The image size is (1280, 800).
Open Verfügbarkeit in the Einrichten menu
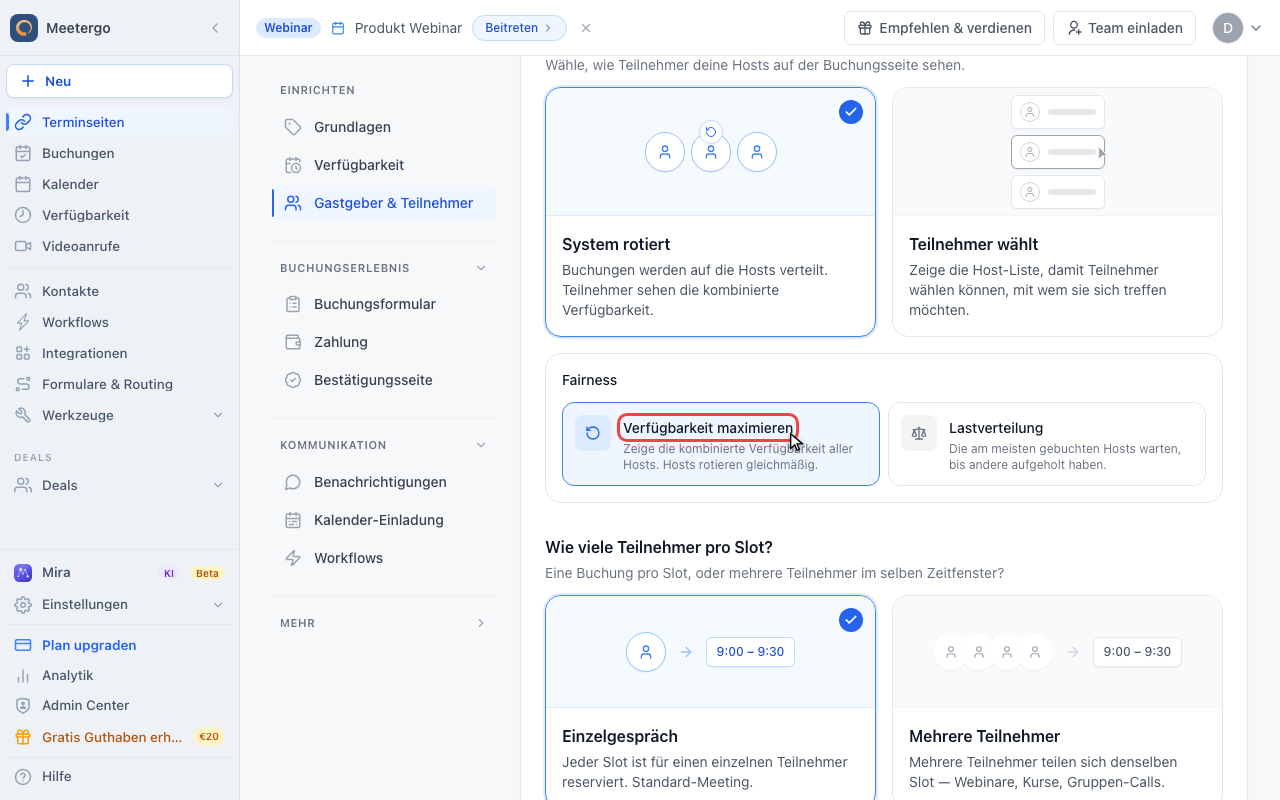click(384, 165)
